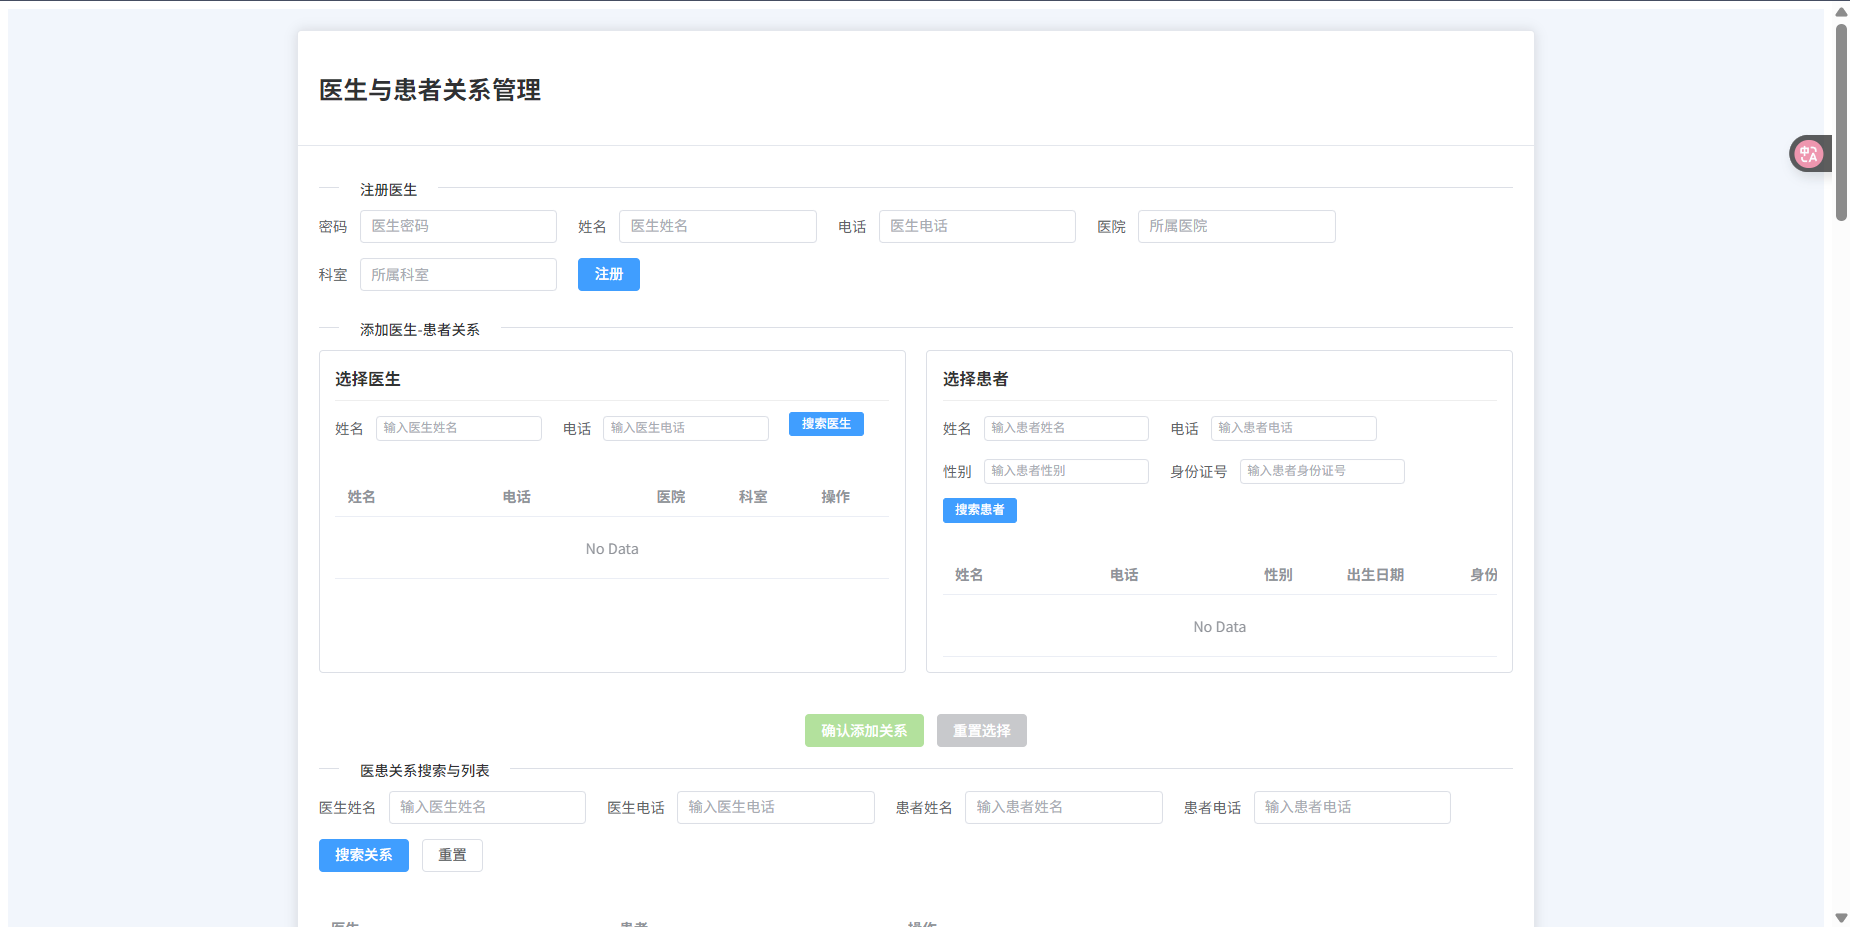Screen dimensions: 1850x927
Task: Click the 输入医生姓名 field in 选择医生 panel
Action: tap(458, 428)
